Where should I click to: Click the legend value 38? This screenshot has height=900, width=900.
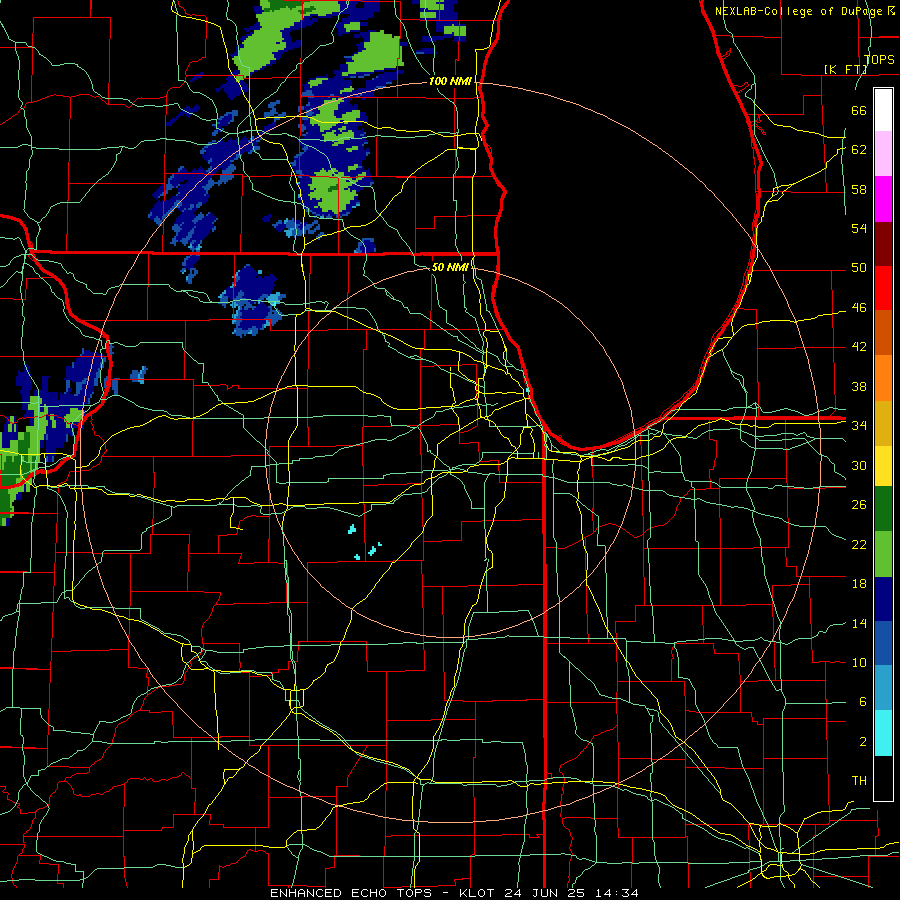(859, 386)
